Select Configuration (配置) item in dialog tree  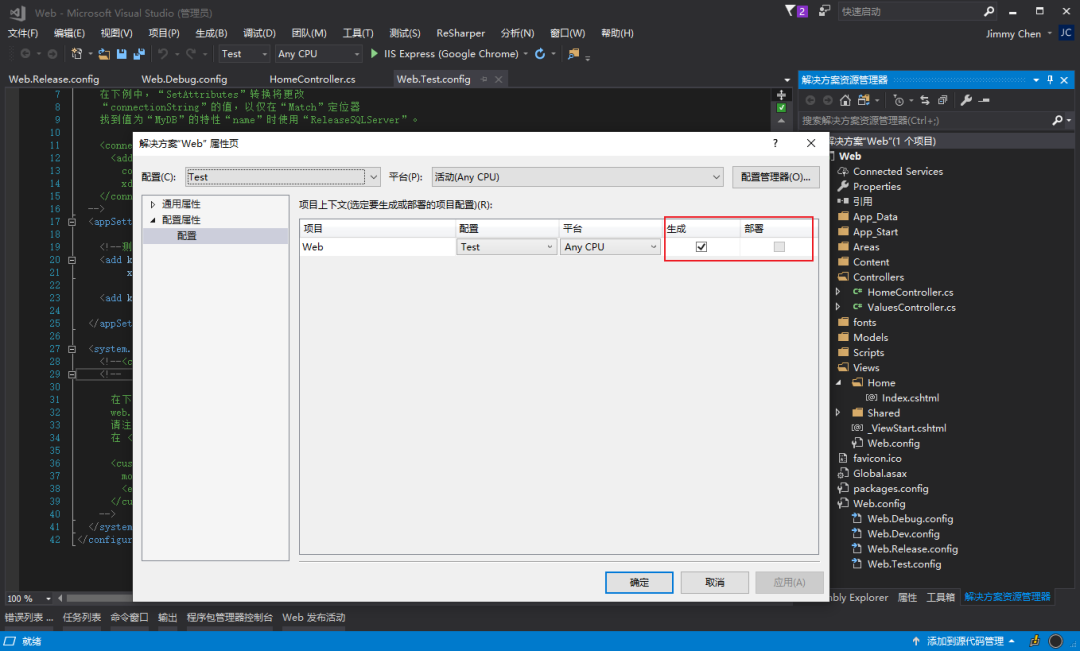(x=187, y=236)
